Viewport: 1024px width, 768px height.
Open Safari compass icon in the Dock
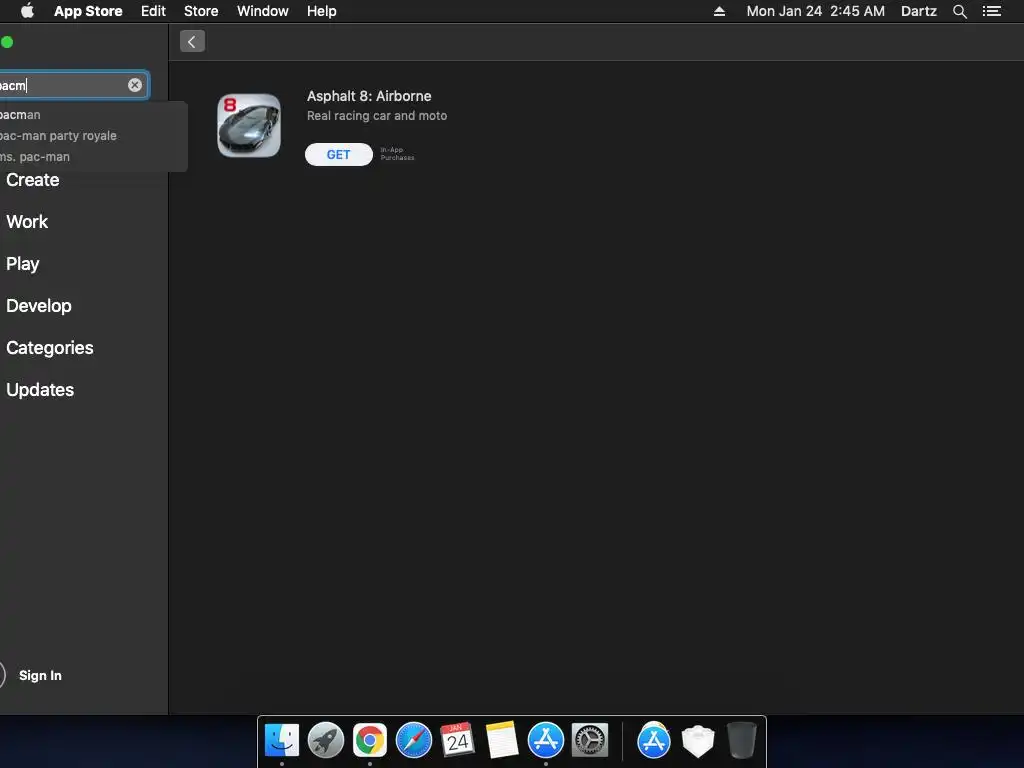coord(414,741)
